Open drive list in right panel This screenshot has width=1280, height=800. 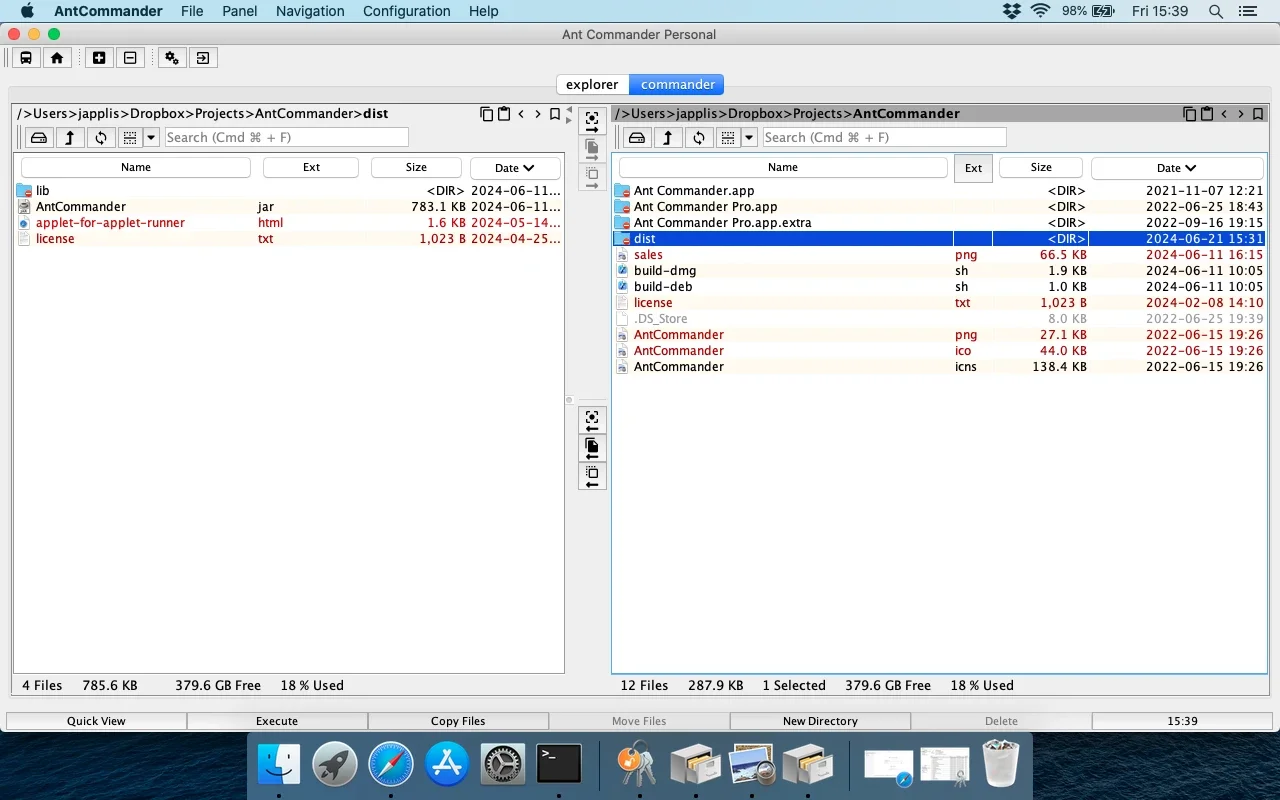(x=637, y=138)
